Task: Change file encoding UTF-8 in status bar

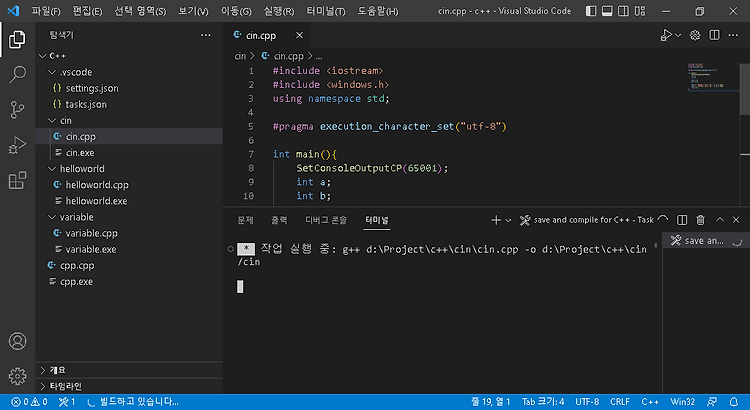Action: [x=587, y=402]
